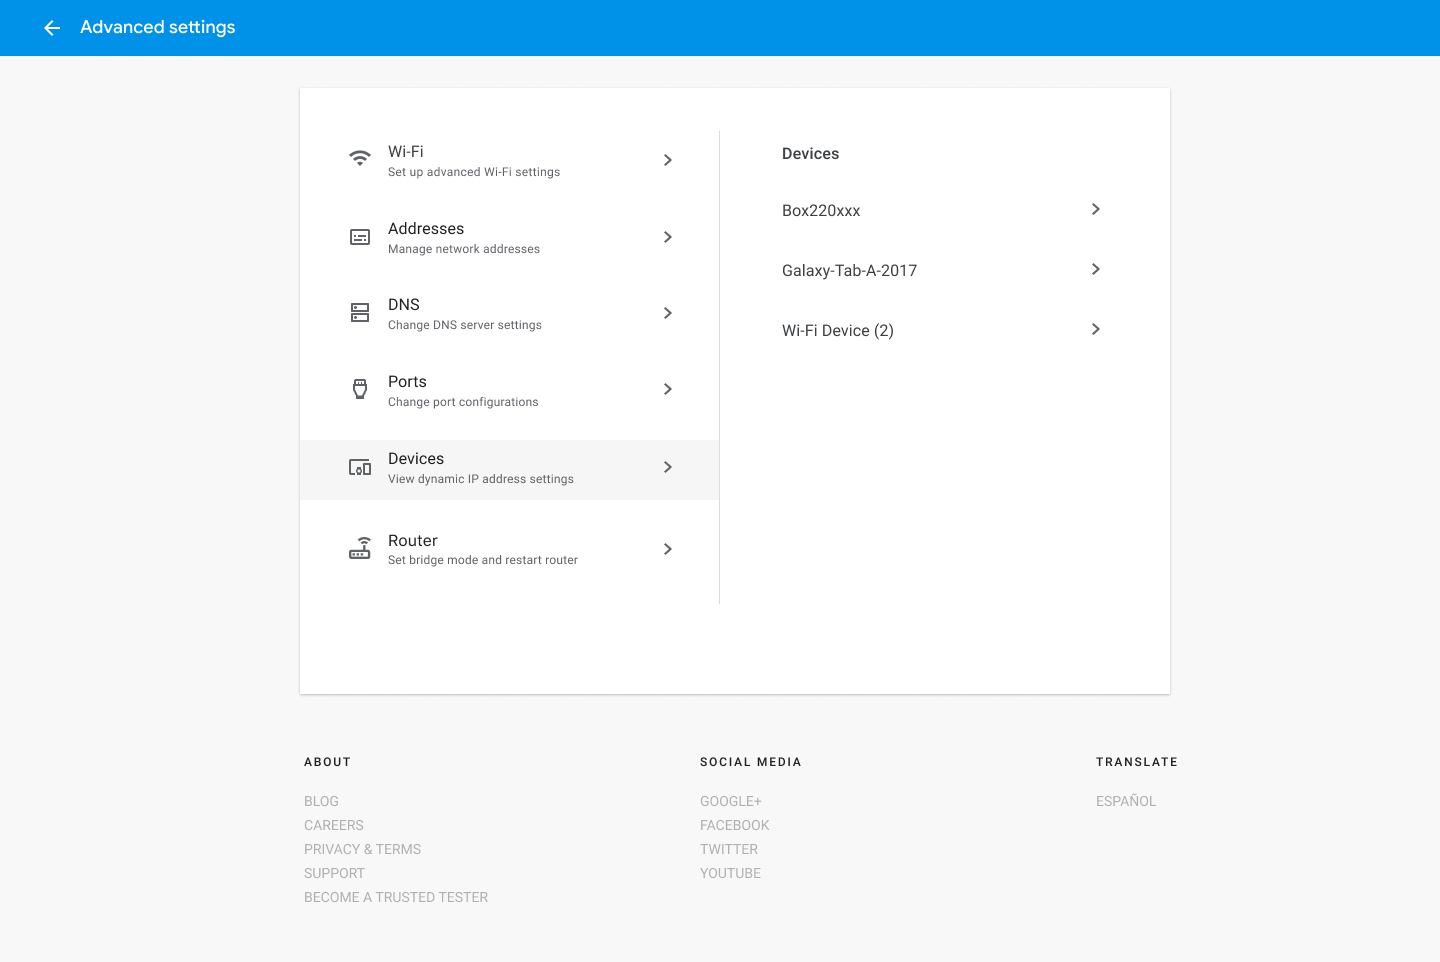
Task: Open the BLOG link
Action: [321, 801]
